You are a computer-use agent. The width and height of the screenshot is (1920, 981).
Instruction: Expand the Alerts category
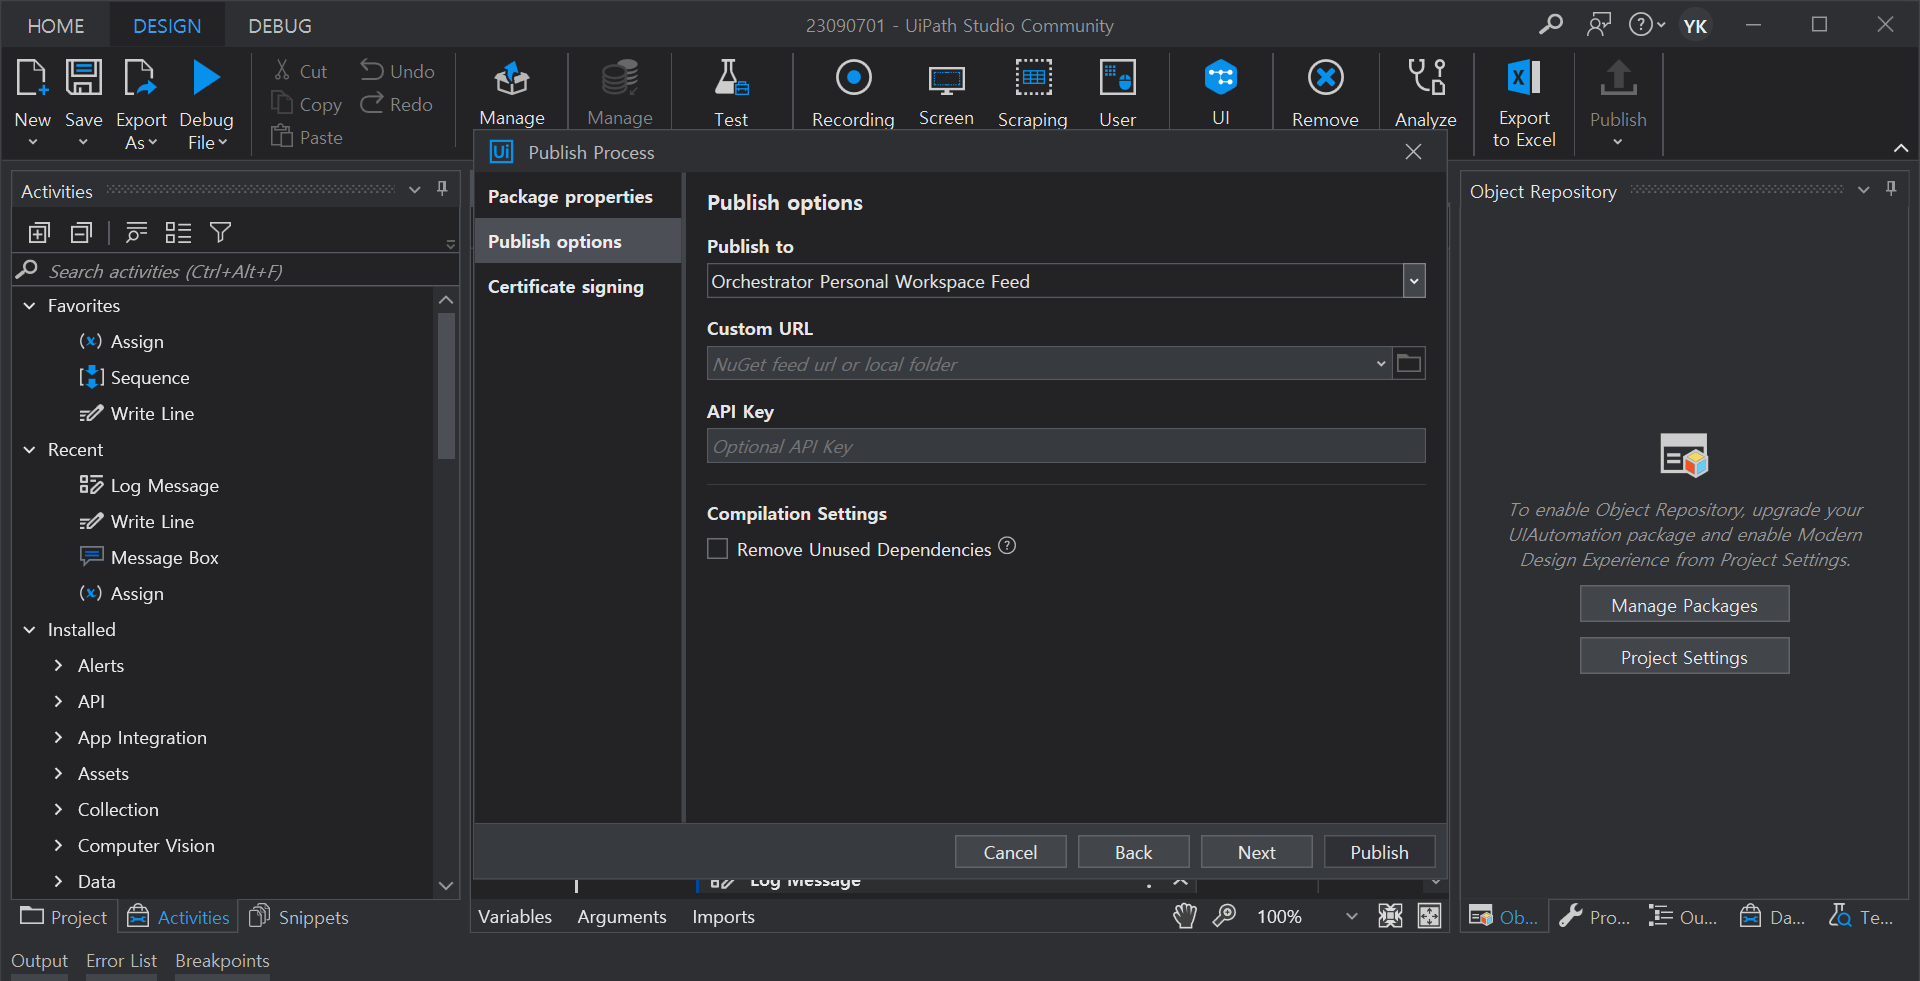point(58,666)
